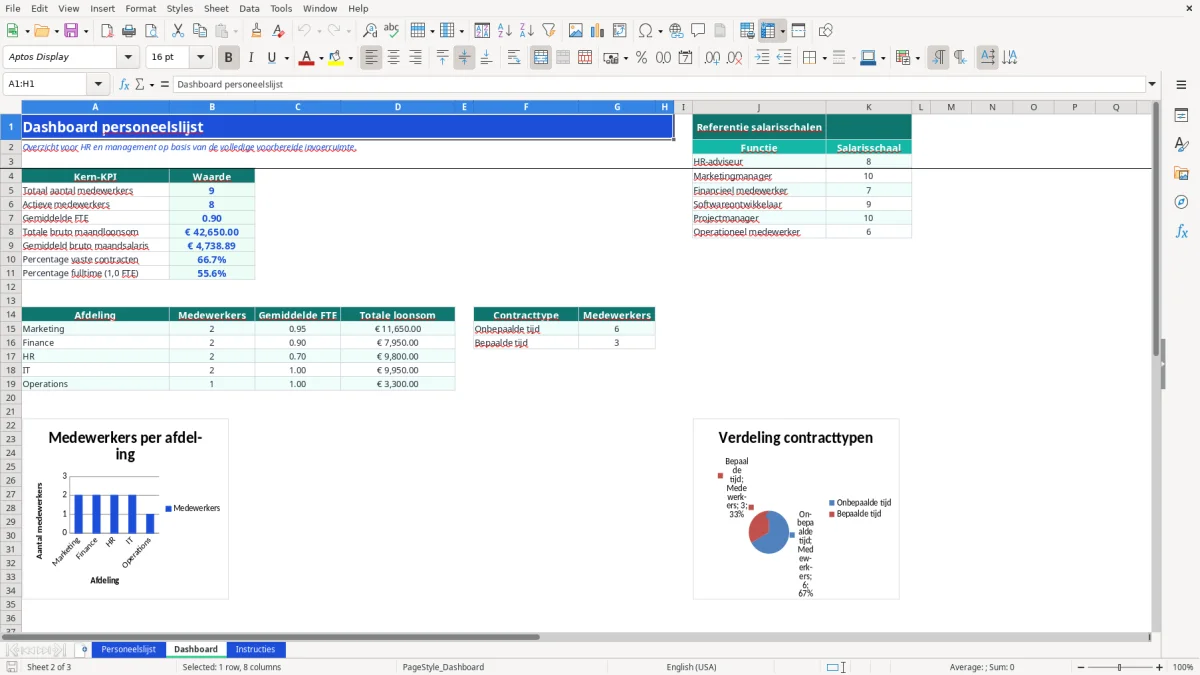Select row header 14

point(11,315)
